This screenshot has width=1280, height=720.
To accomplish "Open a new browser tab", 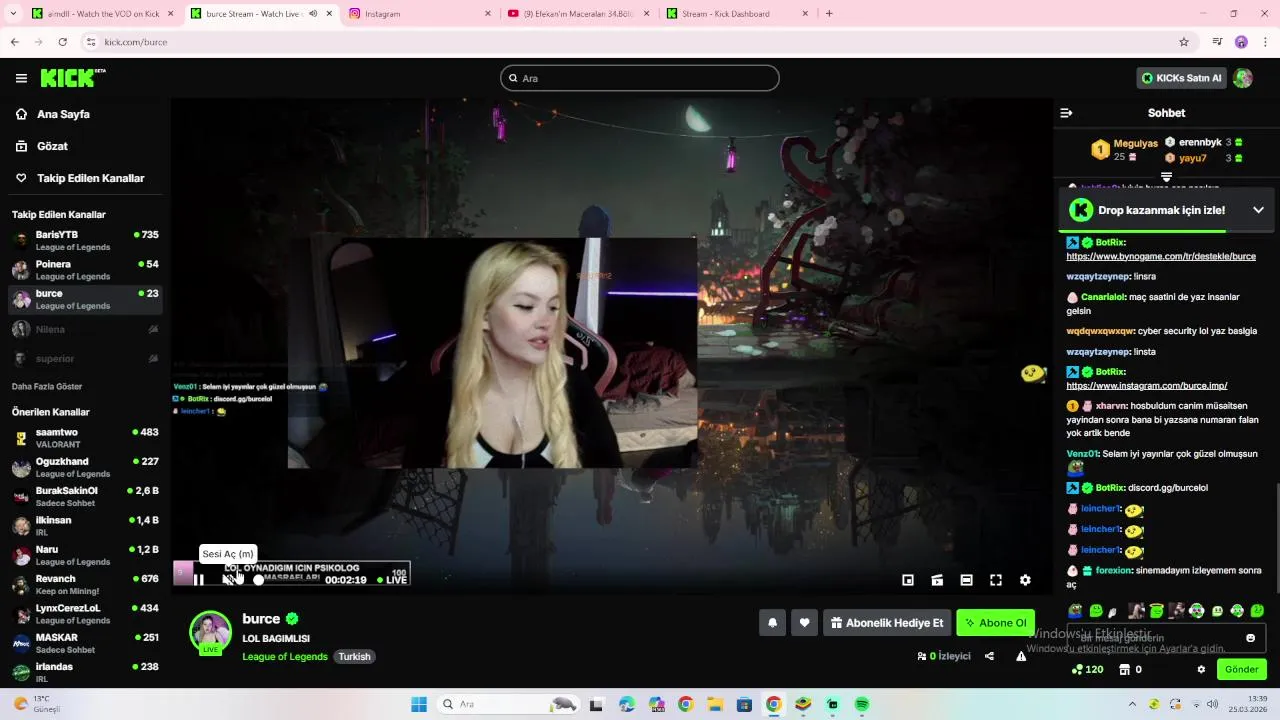I will pos(829,14).
